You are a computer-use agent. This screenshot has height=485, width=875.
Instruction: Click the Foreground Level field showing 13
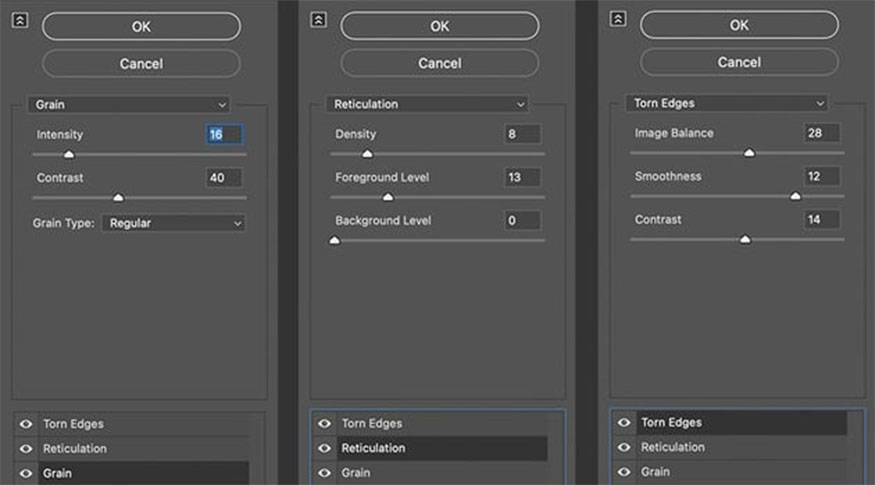(x=522, y=177)
